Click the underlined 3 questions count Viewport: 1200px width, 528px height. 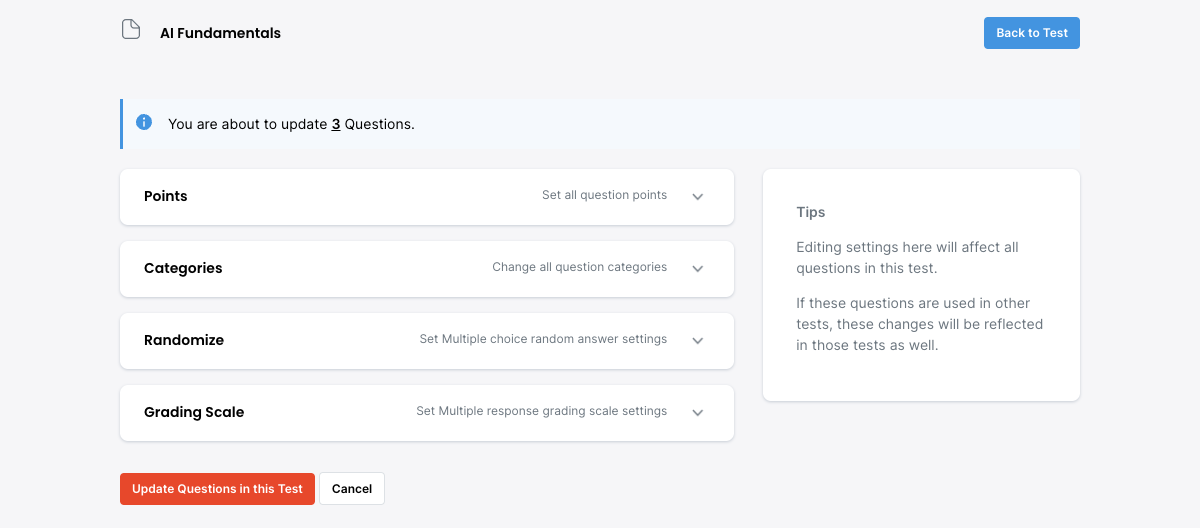[x=336, y=125]
